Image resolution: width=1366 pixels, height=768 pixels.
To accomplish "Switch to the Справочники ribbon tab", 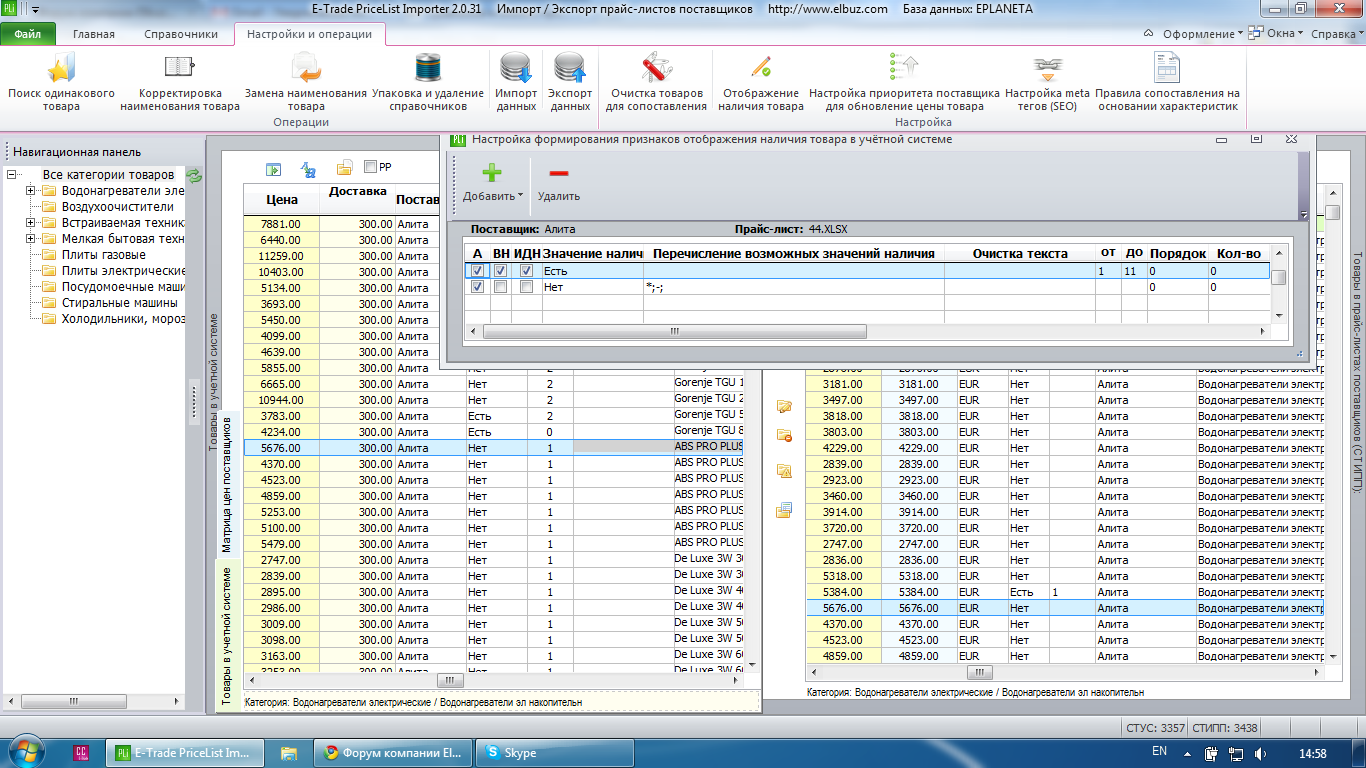I will 181,34.
